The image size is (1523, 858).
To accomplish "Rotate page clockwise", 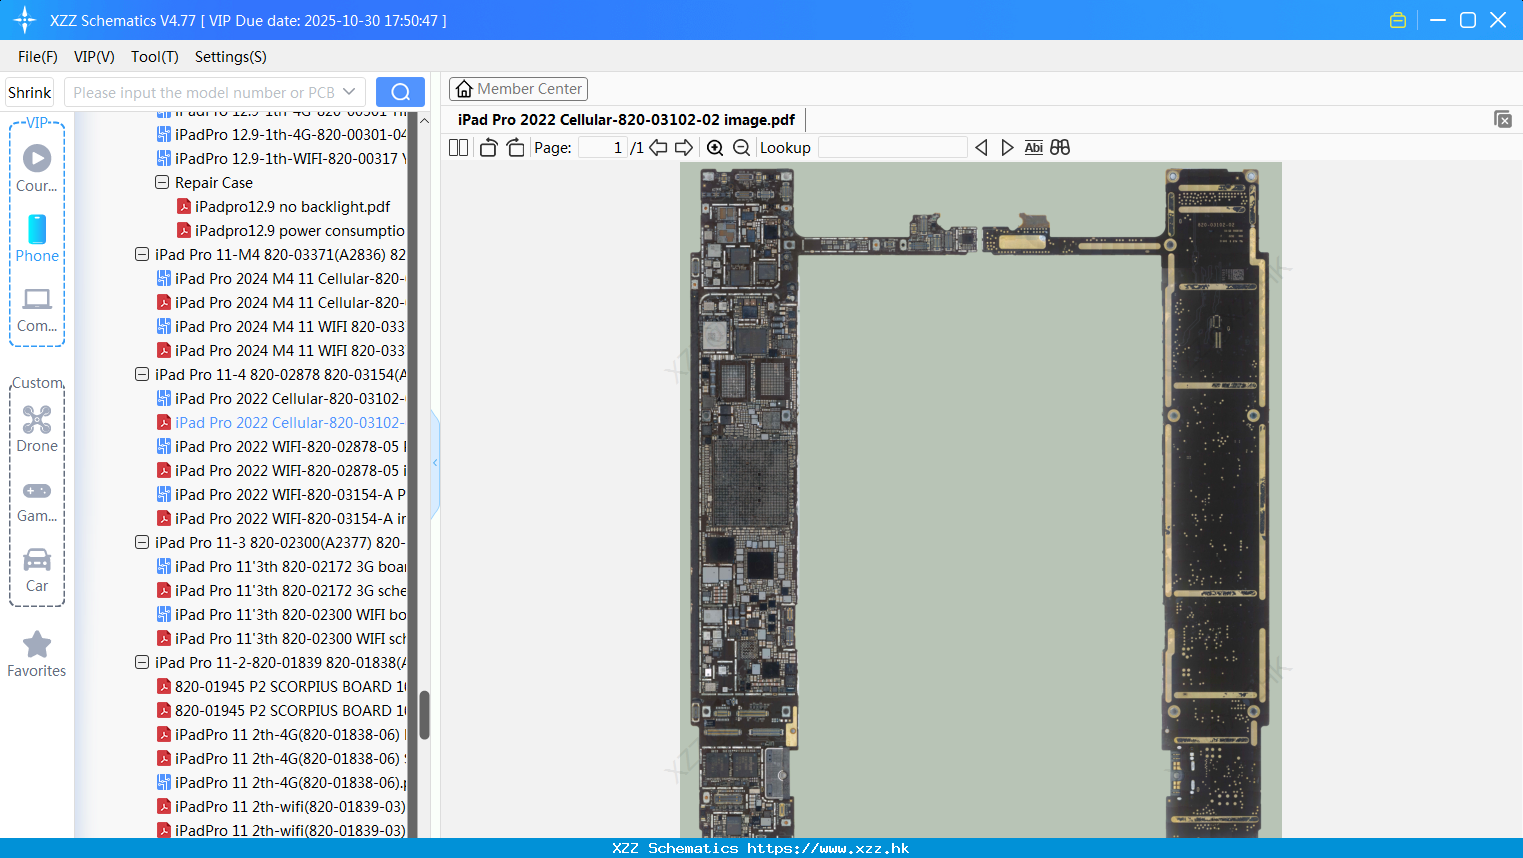I will pyautogui.click(x=515, y=147).
